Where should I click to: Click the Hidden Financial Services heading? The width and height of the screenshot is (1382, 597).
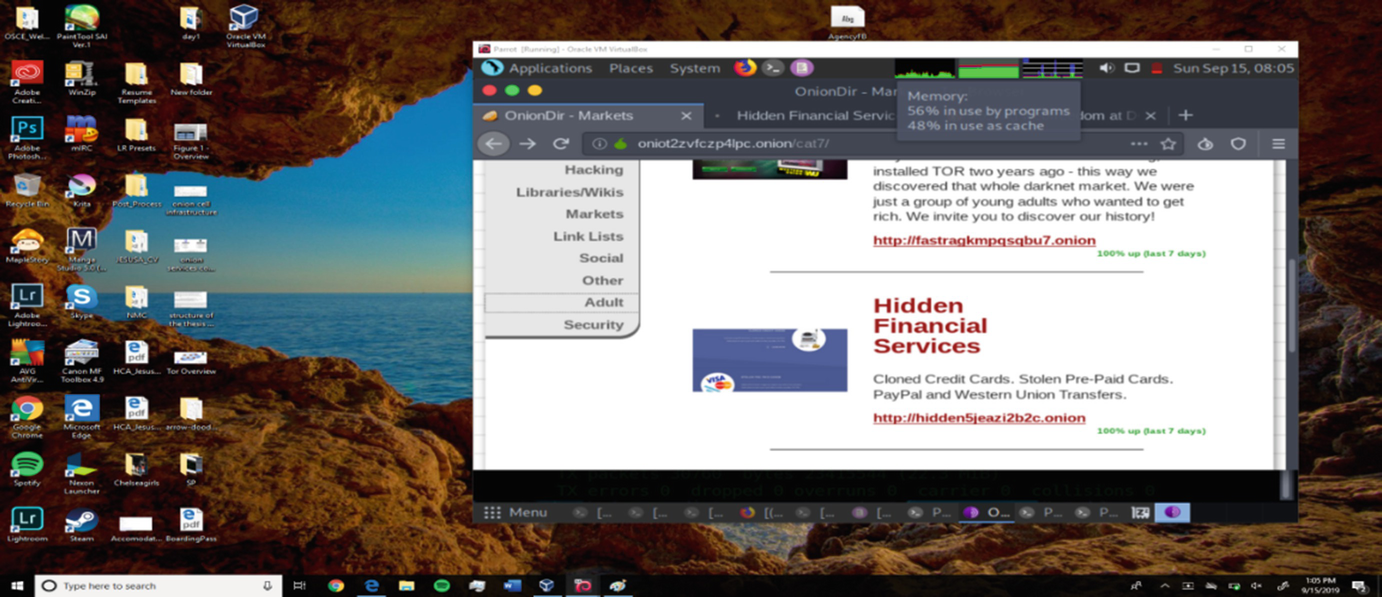pyautogui.click(x=930, y=326)
